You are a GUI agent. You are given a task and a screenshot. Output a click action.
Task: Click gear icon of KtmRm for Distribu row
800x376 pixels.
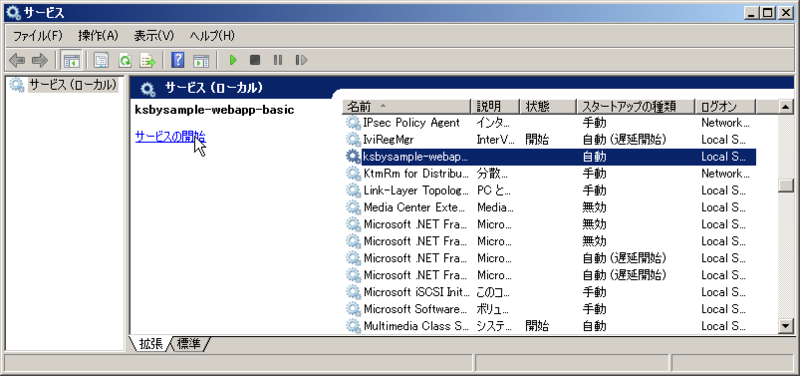pyautogui.click(x=353, y=173)
